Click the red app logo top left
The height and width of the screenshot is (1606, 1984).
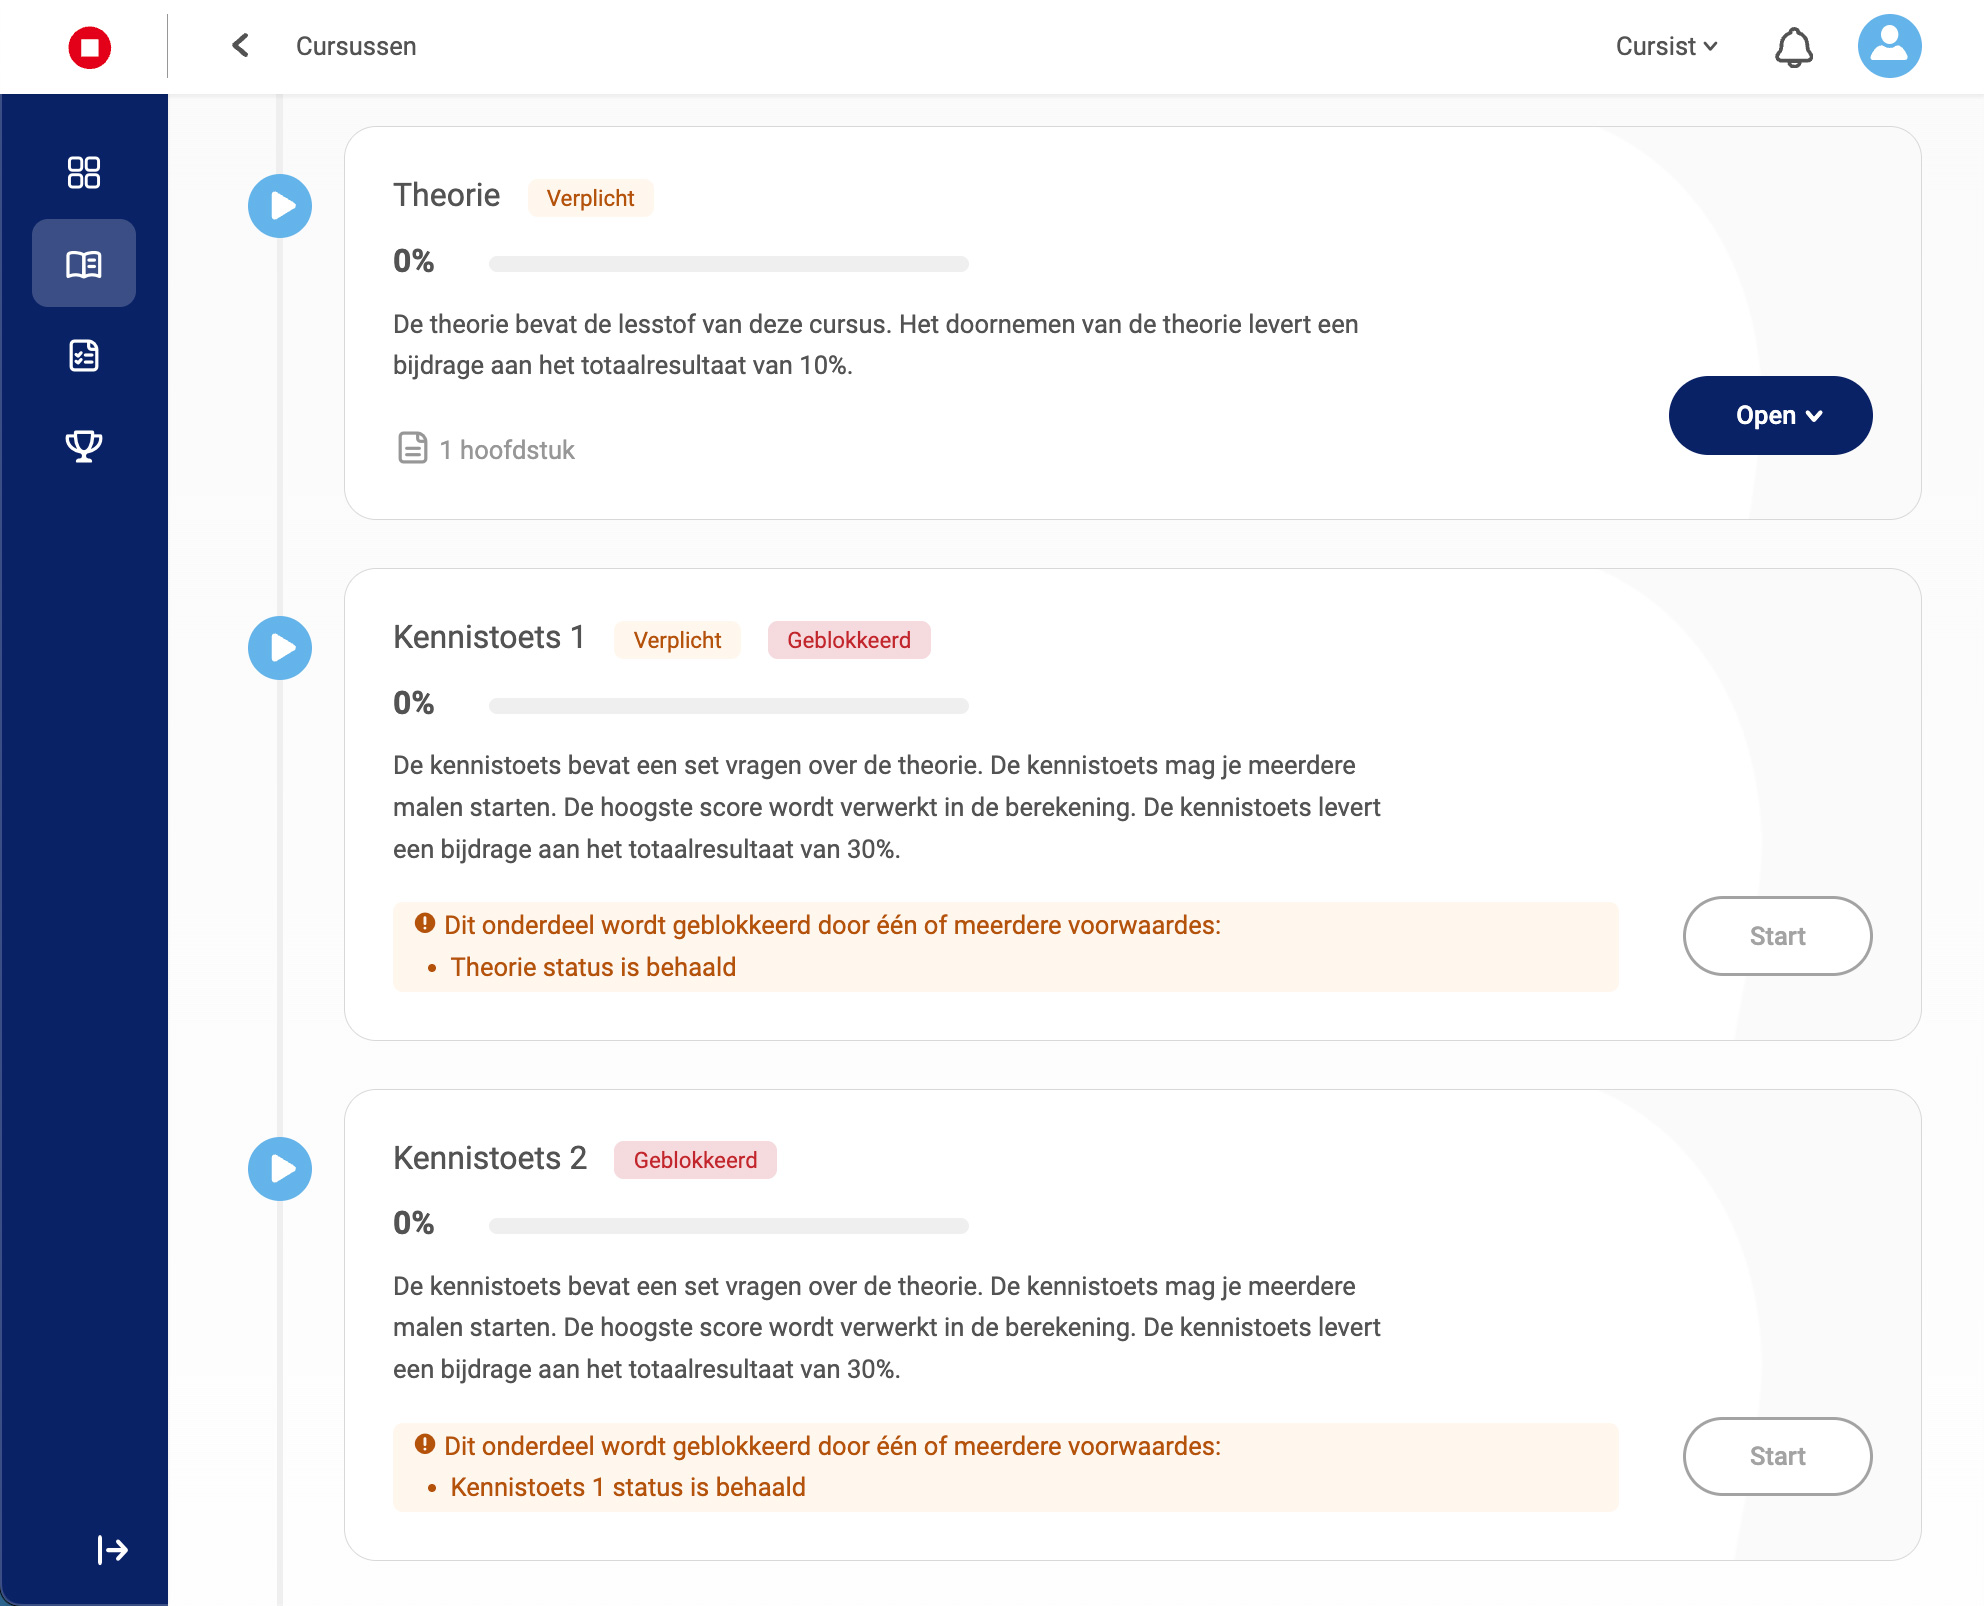coord(90,46)
